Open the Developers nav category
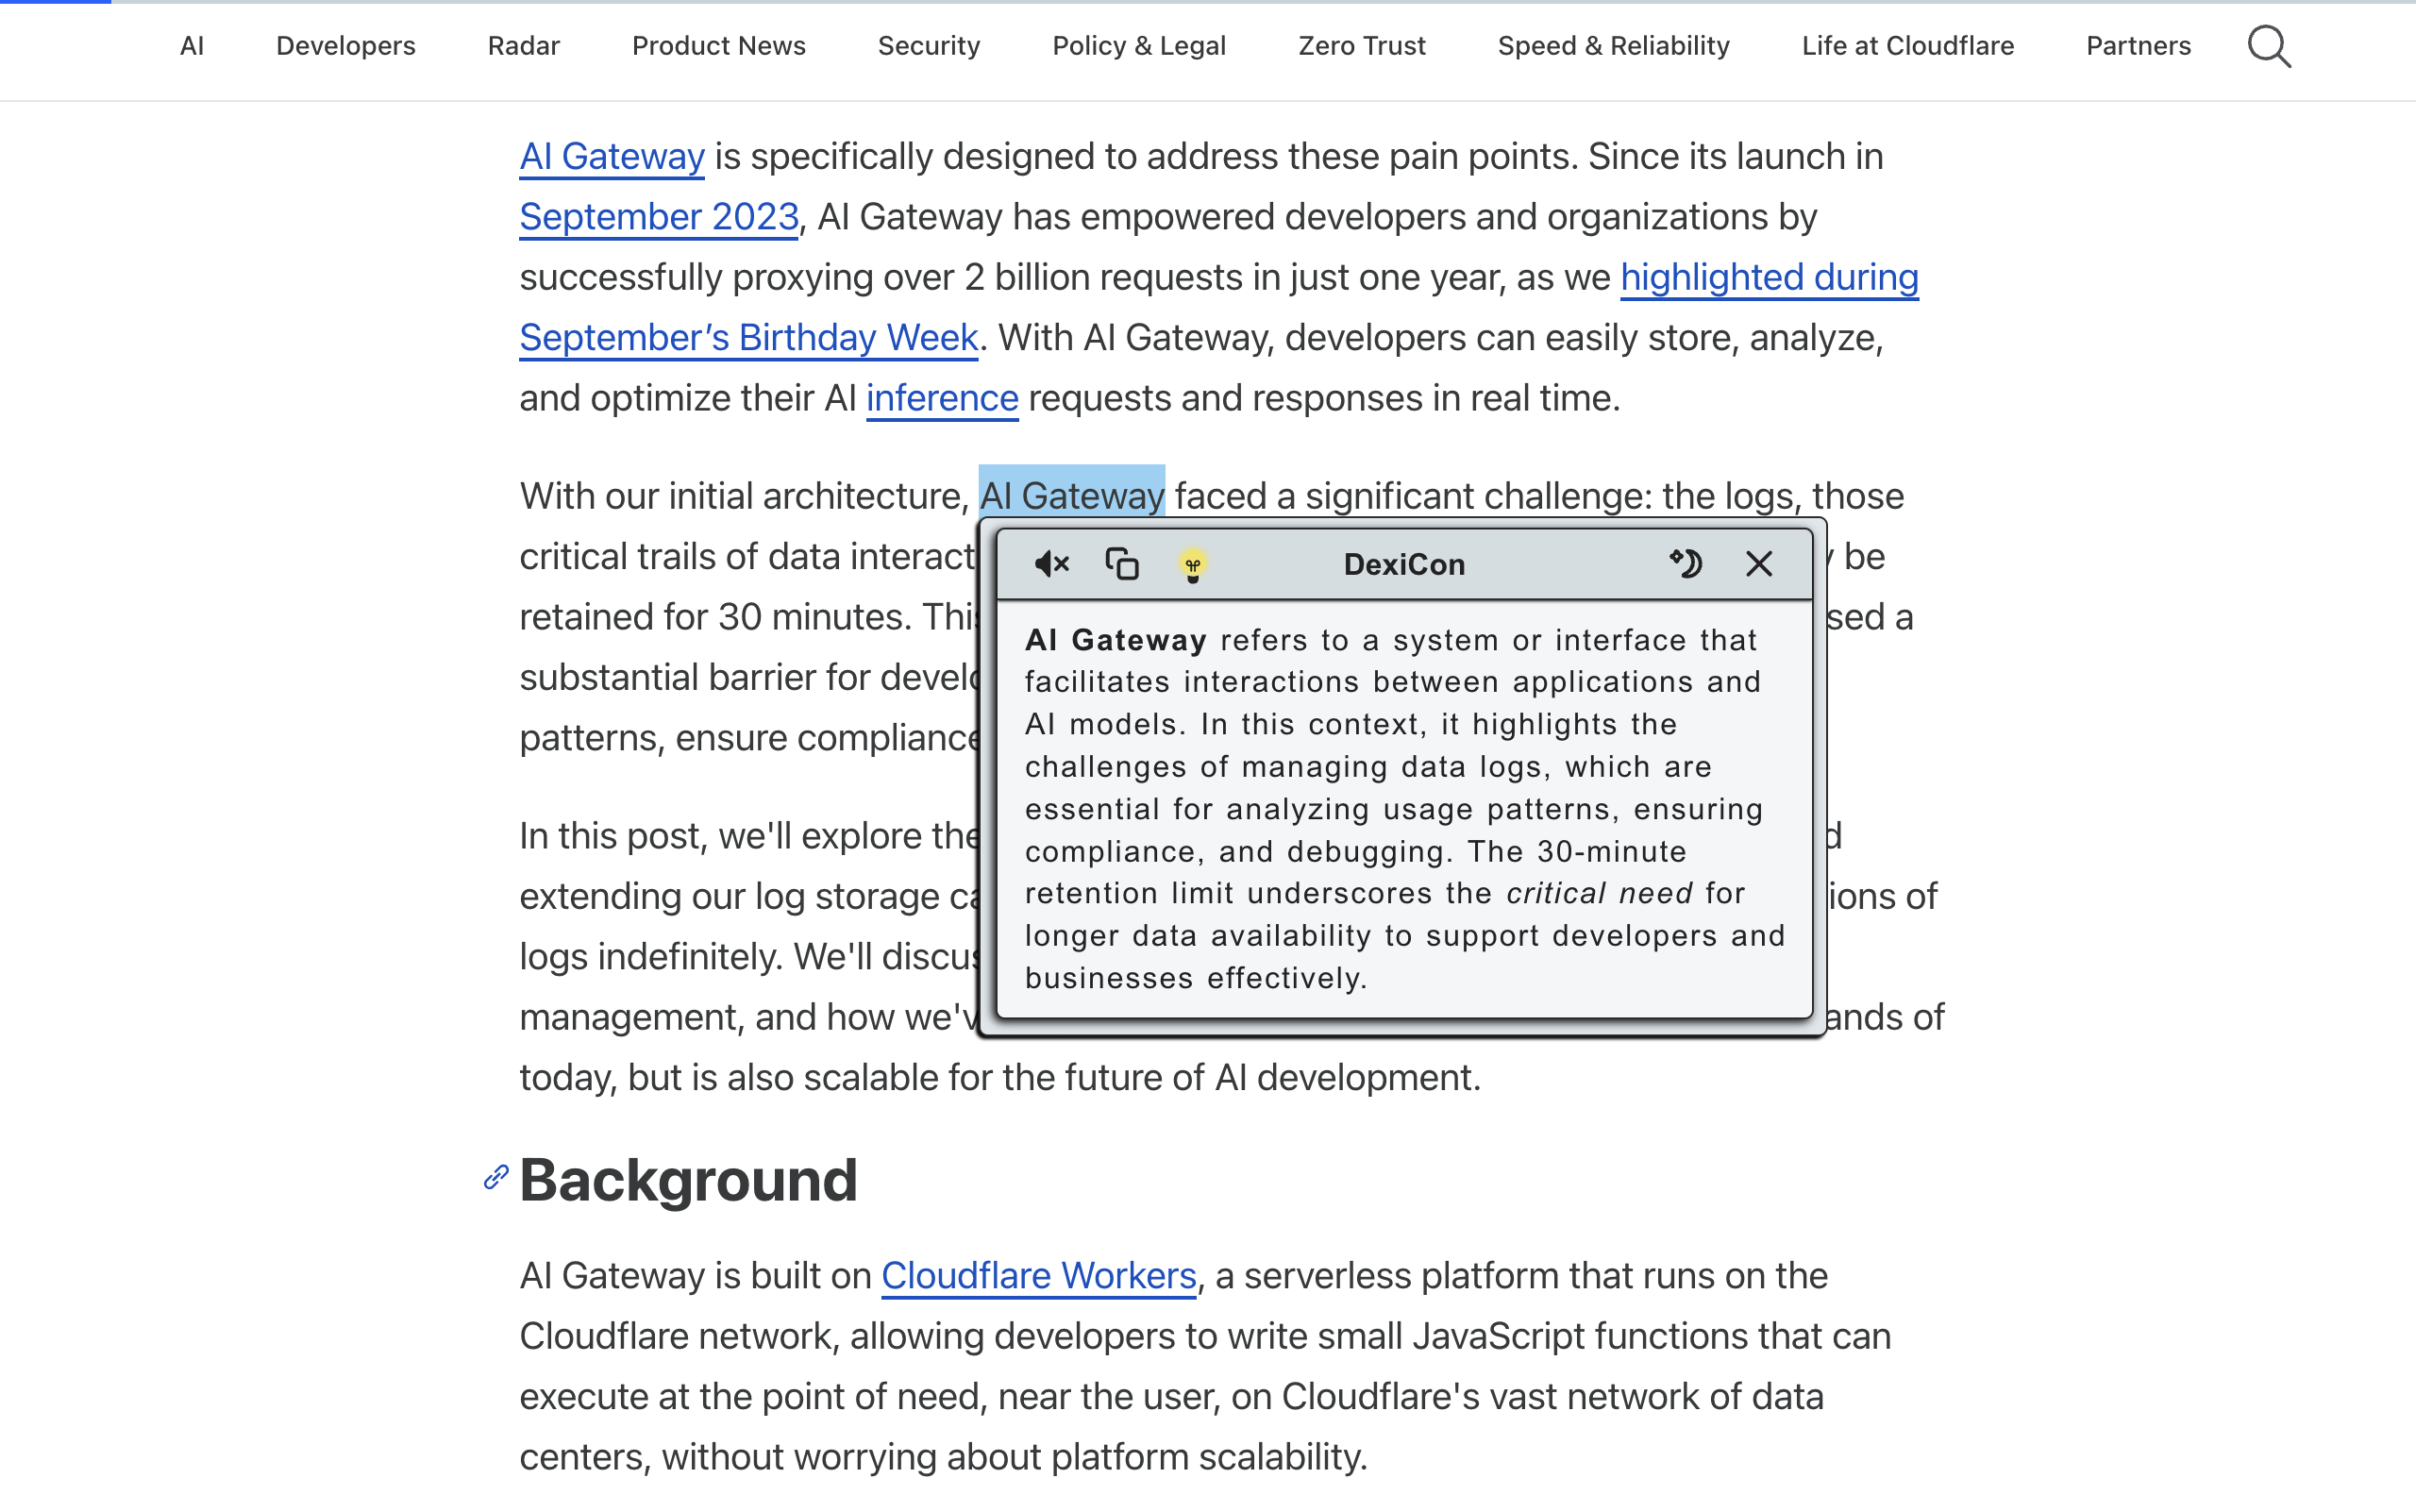Viewport: 2416px width, 1512px height. pyautogui.click(x=345, y=46)
